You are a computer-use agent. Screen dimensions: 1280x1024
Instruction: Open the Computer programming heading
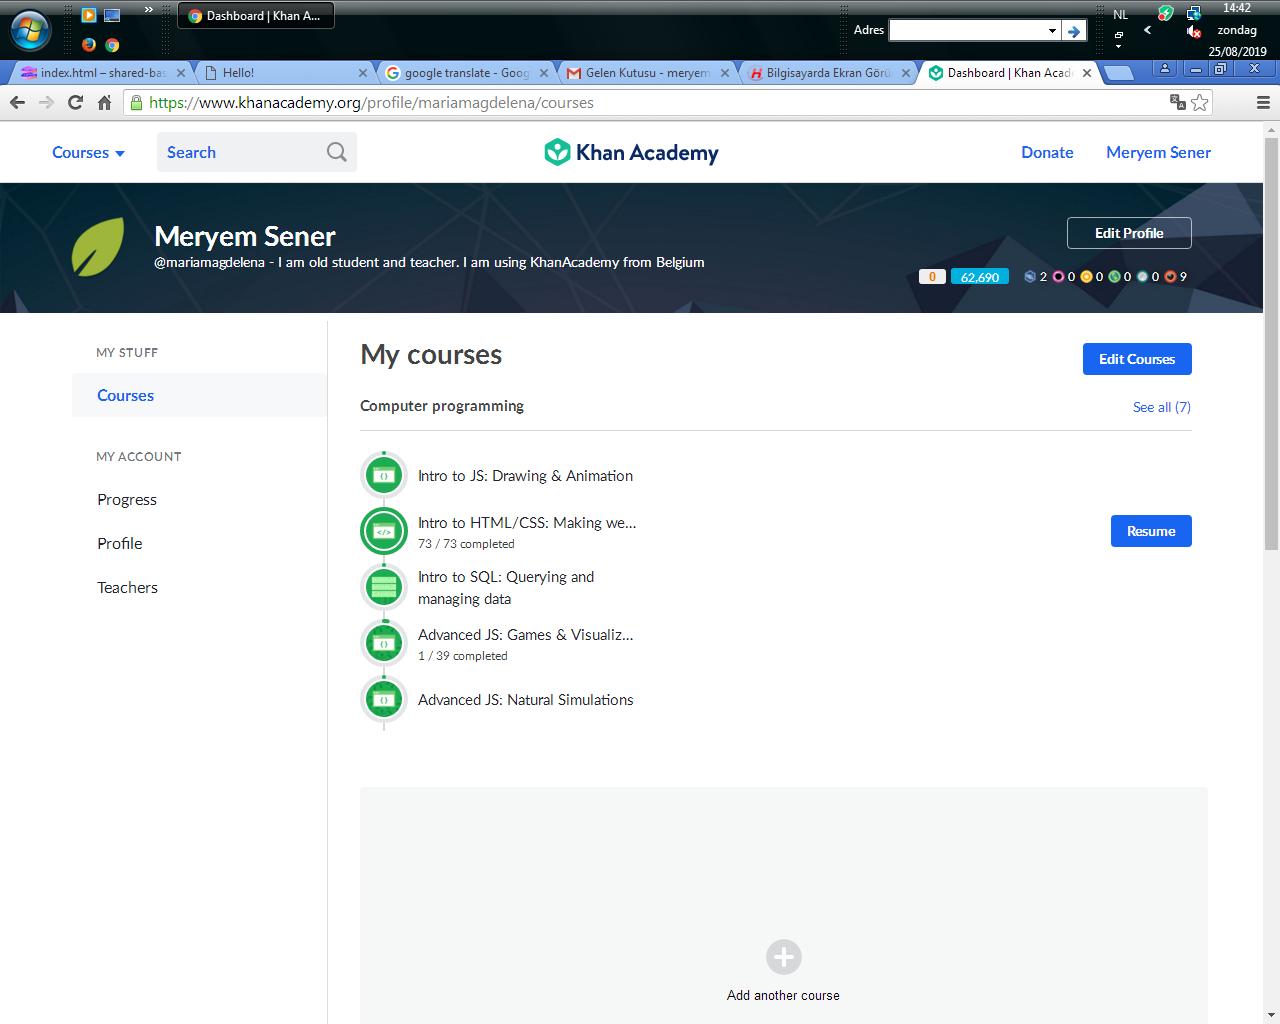point(442,406)
